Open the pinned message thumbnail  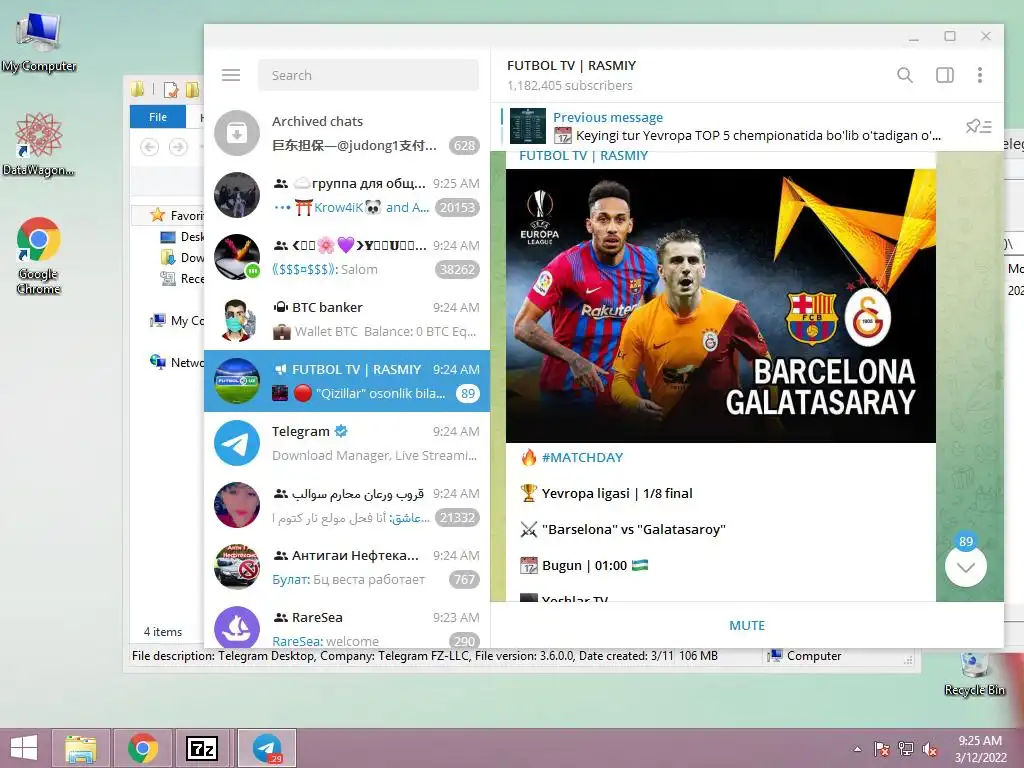click(x=528, y=126)
